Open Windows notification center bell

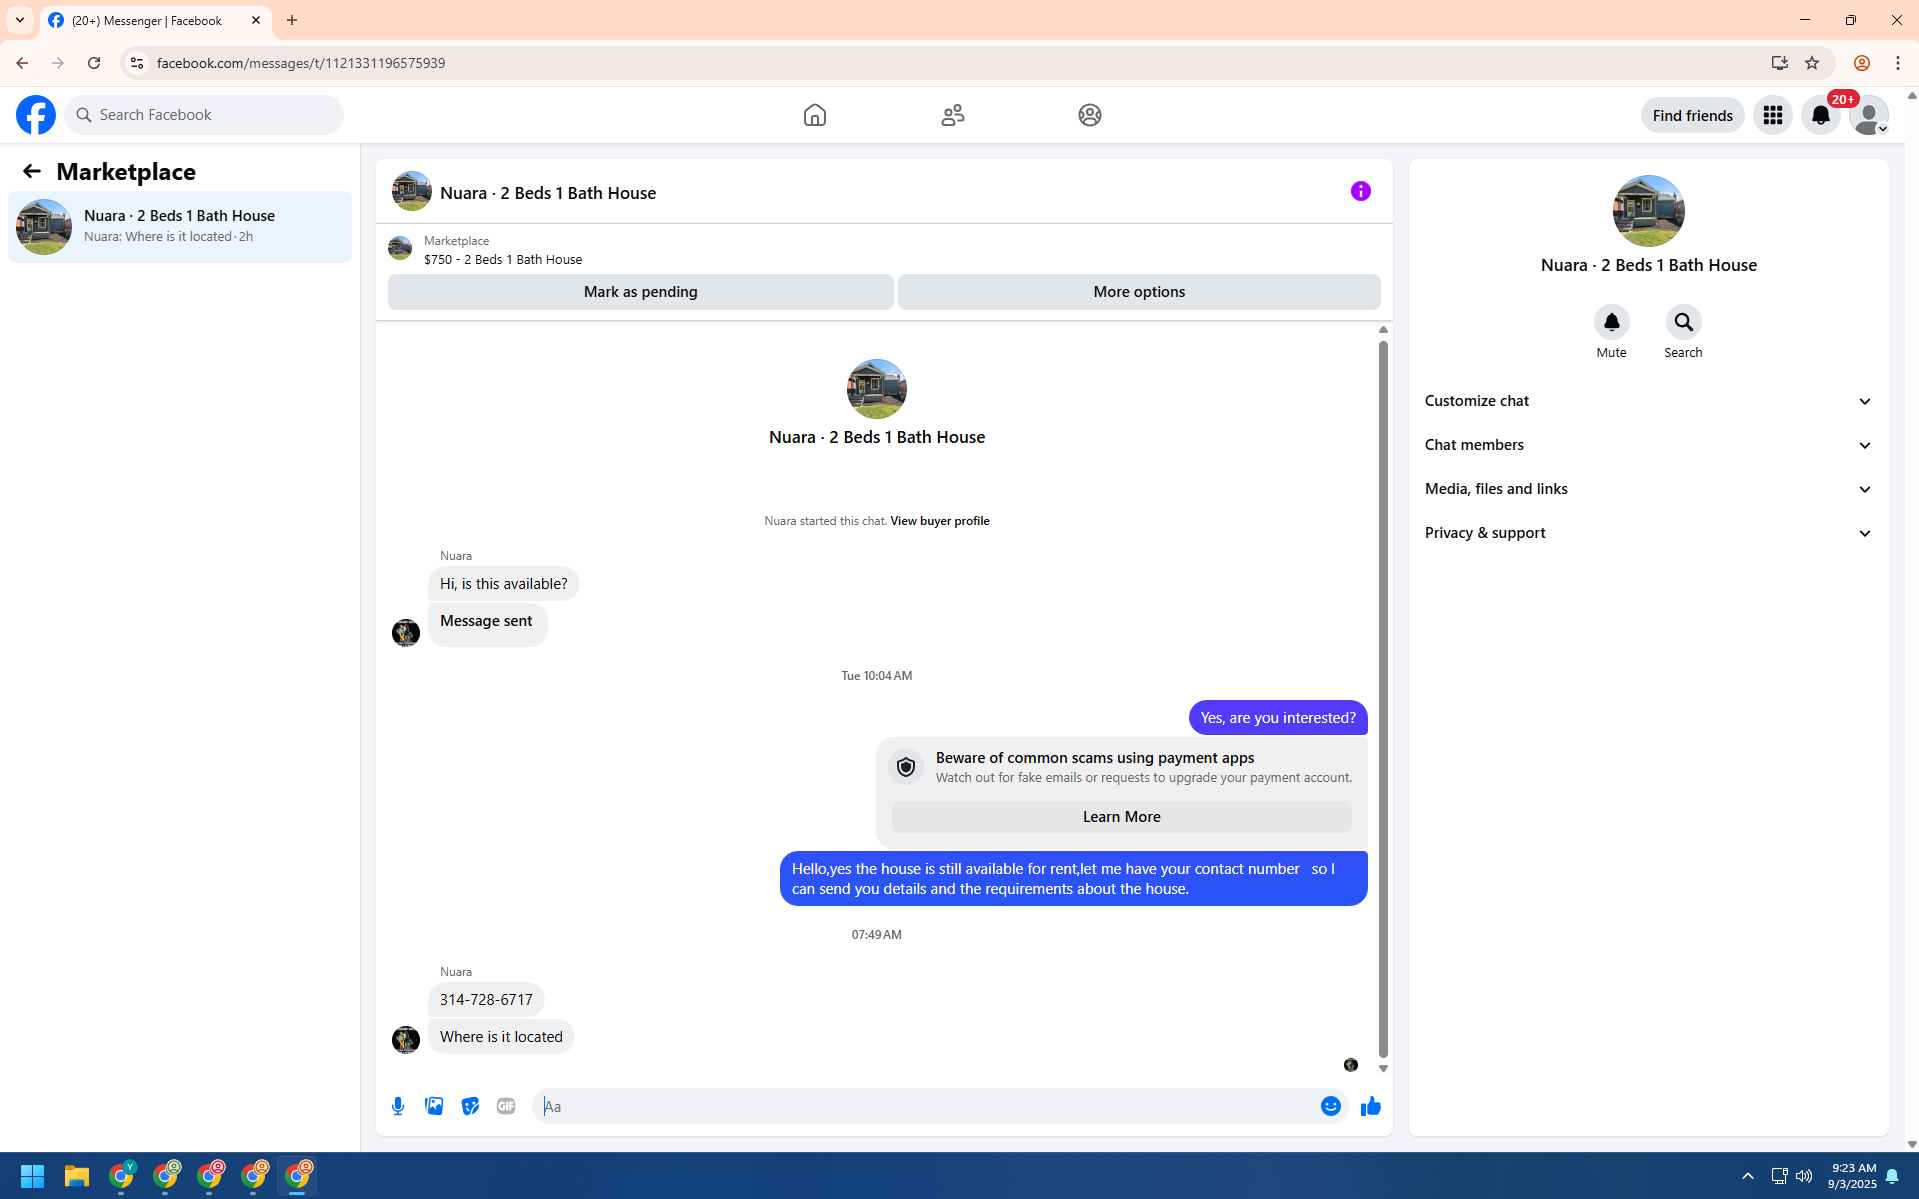pos(1891,1176)
